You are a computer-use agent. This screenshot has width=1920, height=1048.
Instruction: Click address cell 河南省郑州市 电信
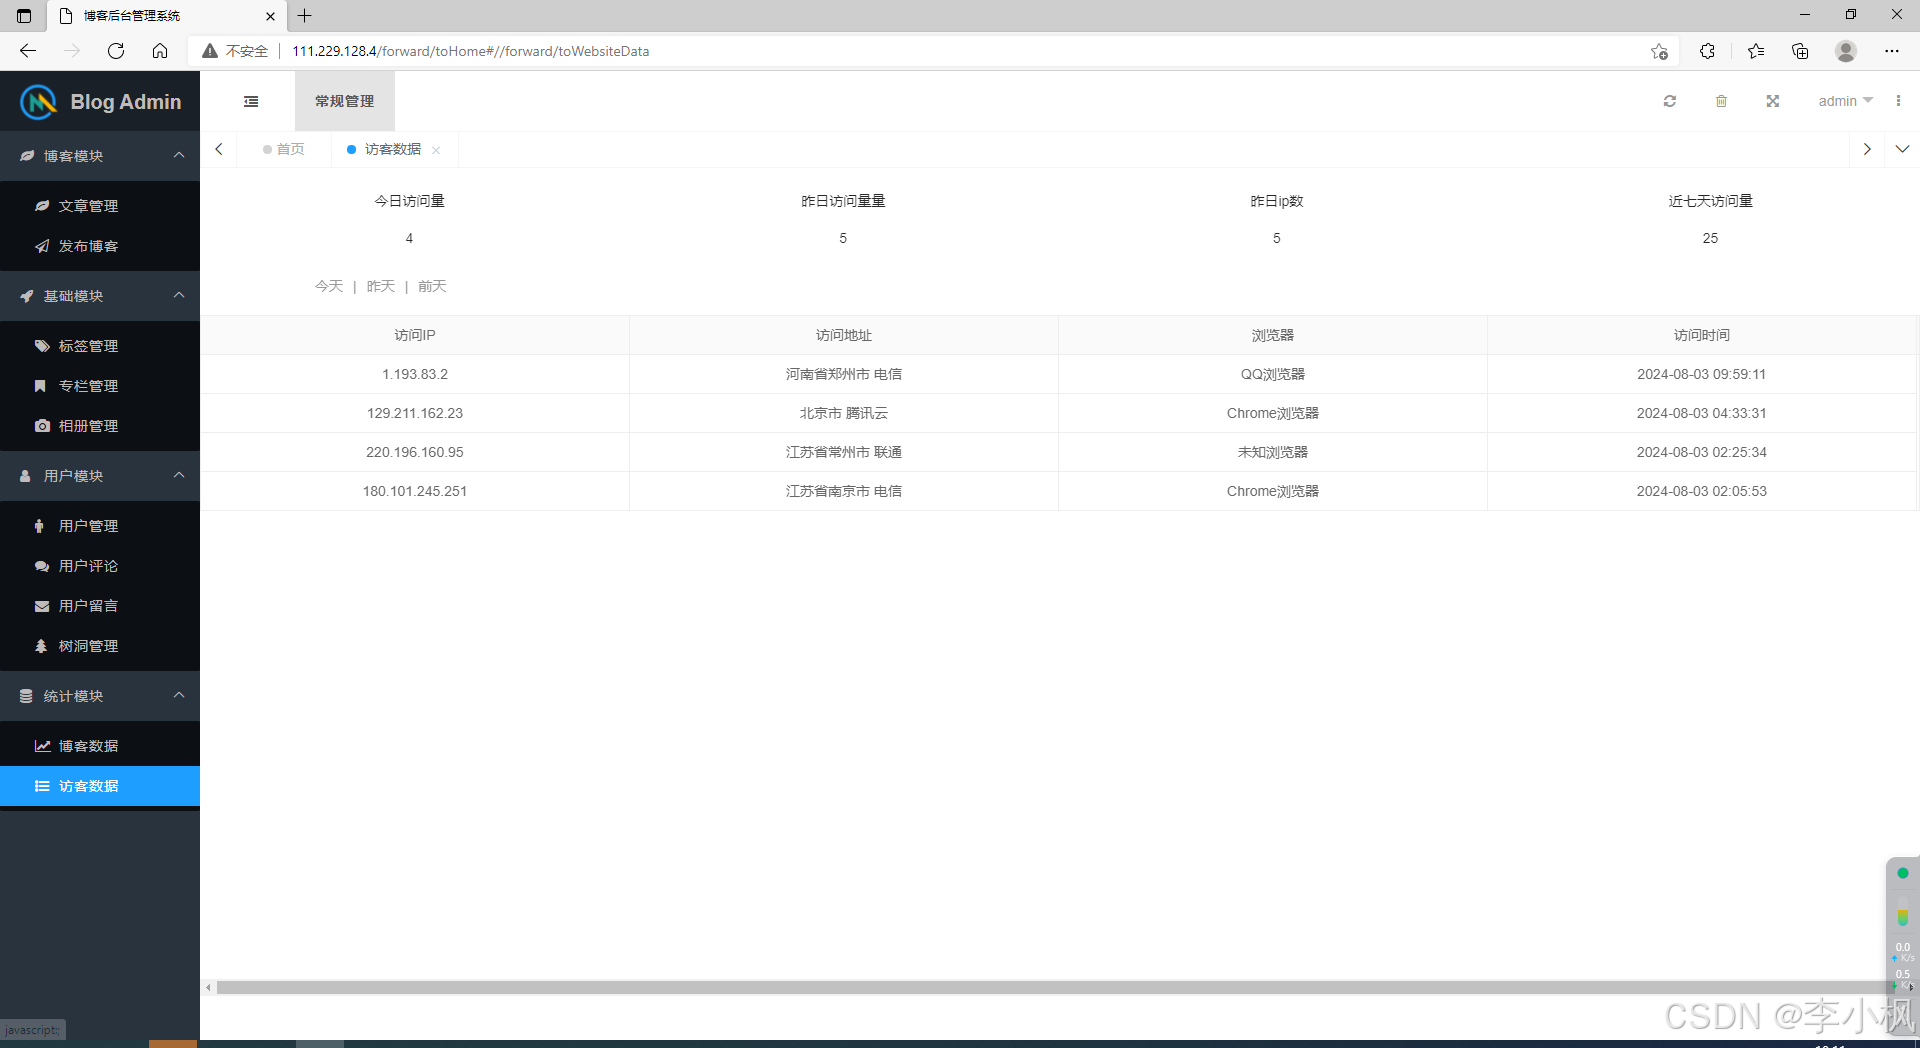(x=844, y=374)
